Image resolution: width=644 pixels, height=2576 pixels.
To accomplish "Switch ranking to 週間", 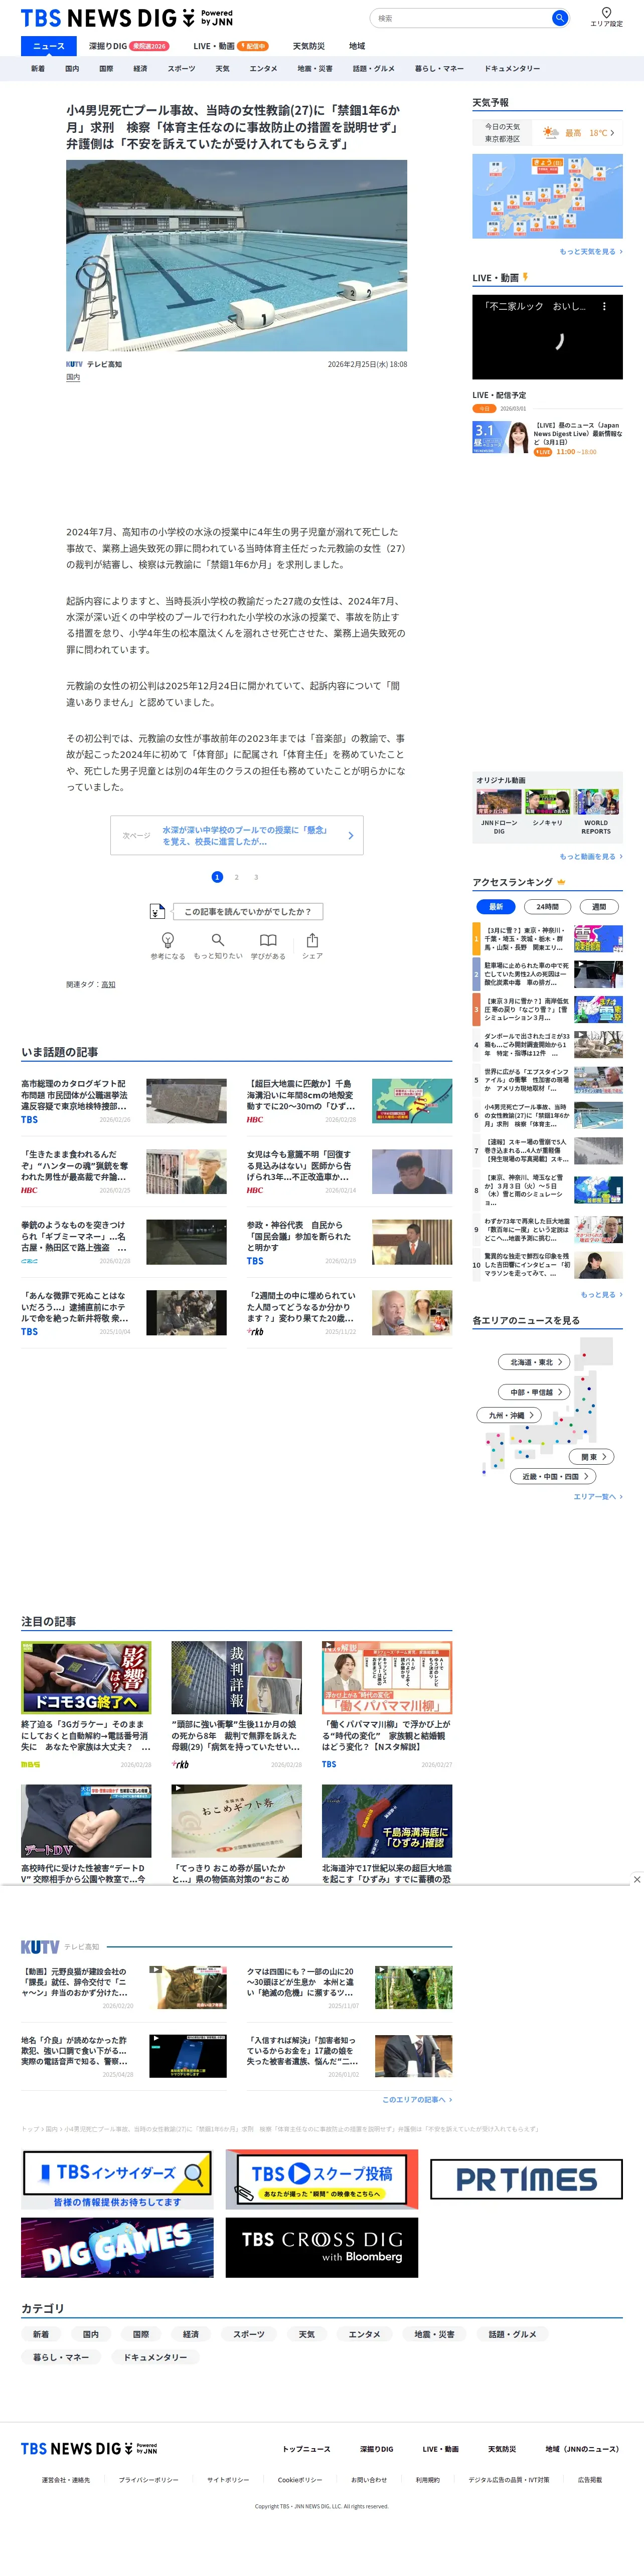I will coord(599,907).
